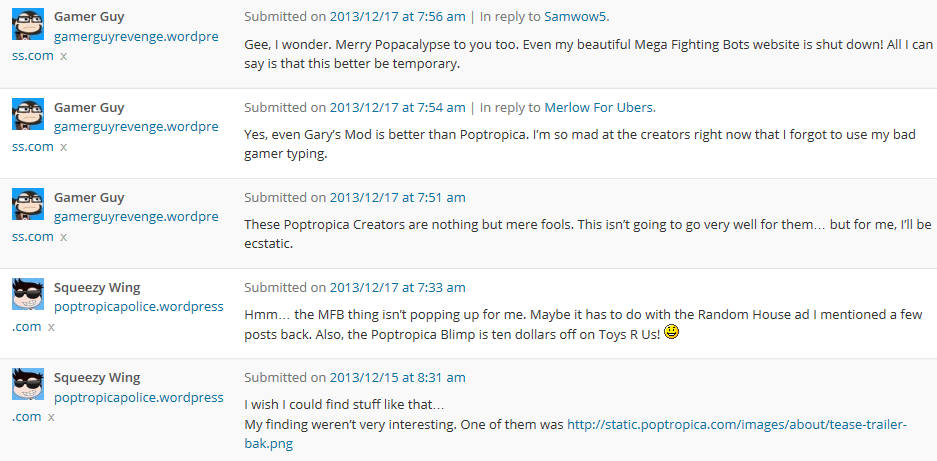Viewport: 937px width, 461px height.
Task: Open the static.poptropica.com tease-trailer image link
Action: (576, 434)
